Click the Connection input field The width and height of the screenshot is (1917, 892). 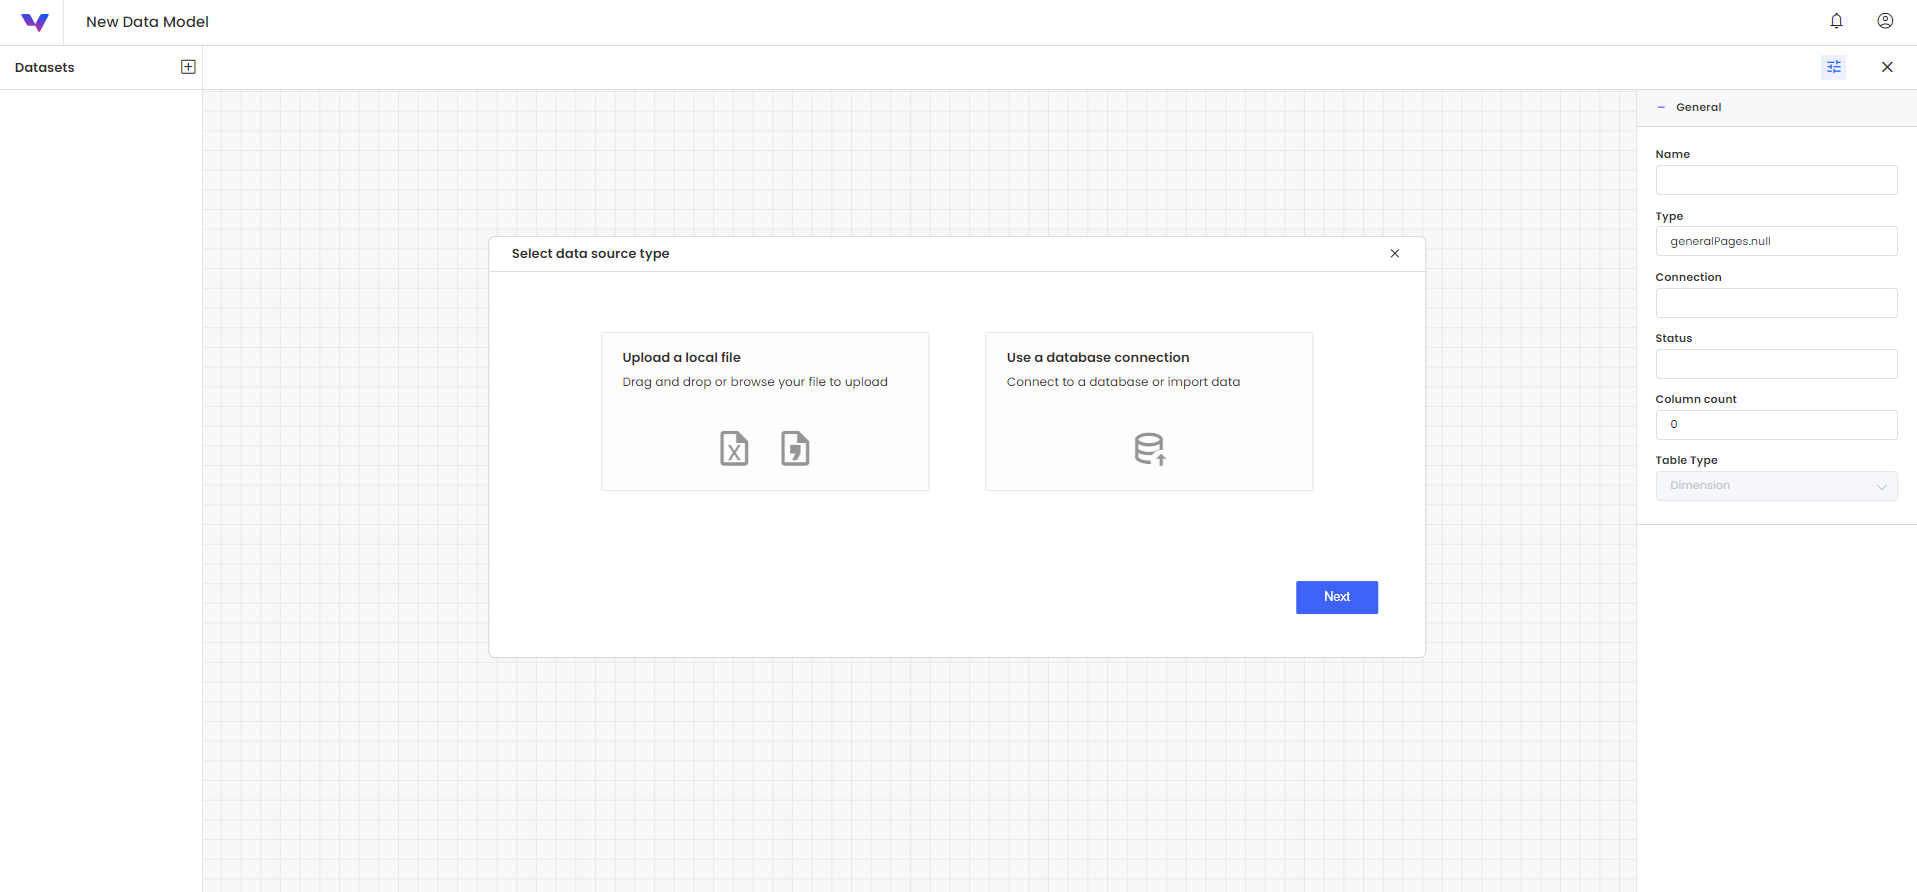(x=1776, y=303)
